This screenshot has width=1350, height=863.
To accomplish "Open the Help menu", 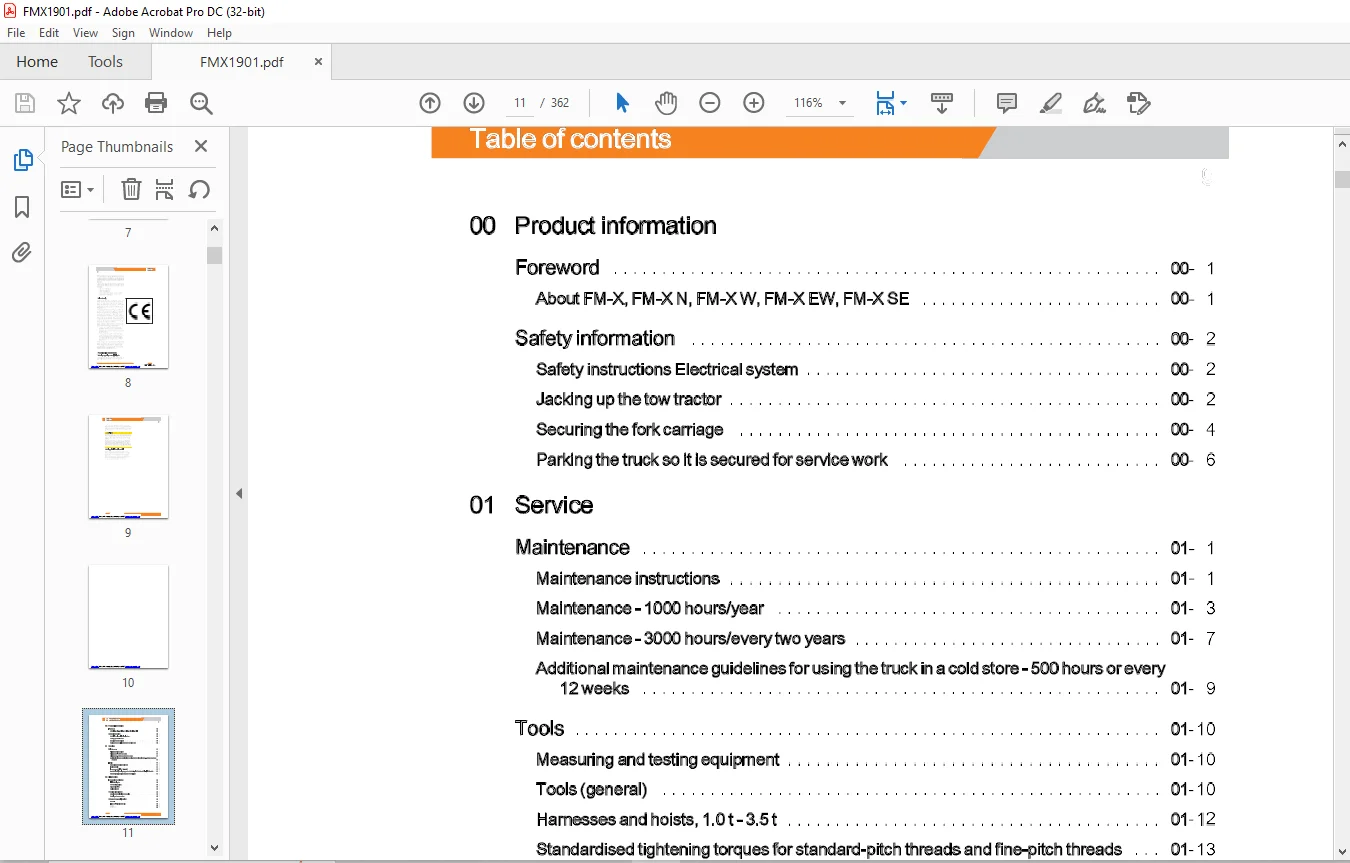I will point(219,33).
